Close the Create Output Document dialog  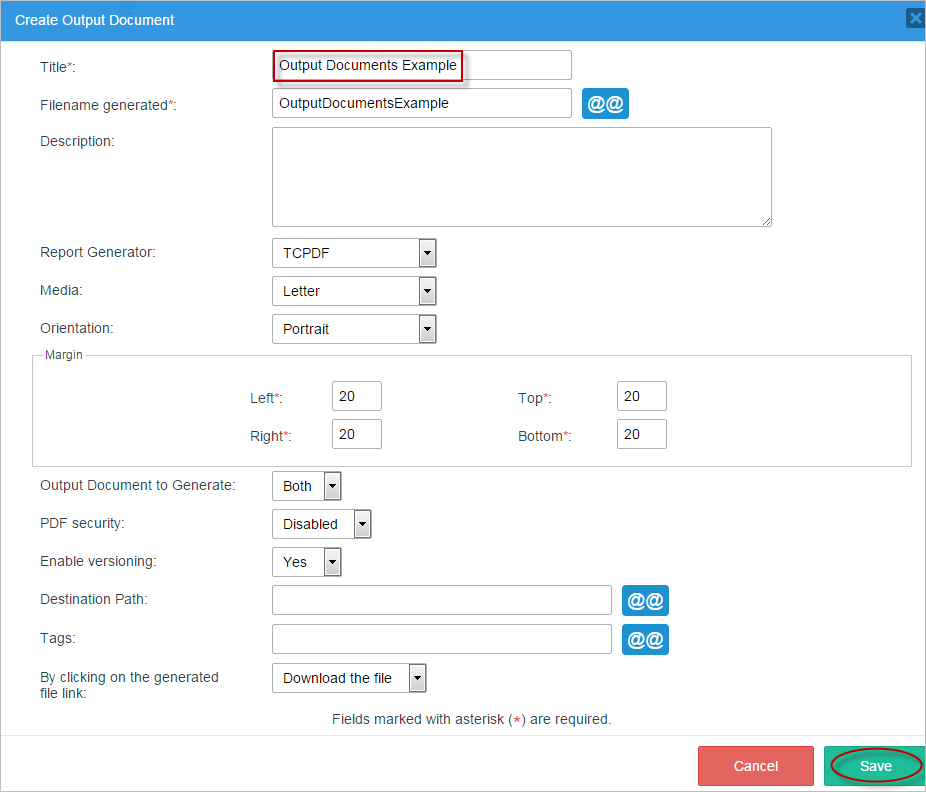tap(914, 18)
